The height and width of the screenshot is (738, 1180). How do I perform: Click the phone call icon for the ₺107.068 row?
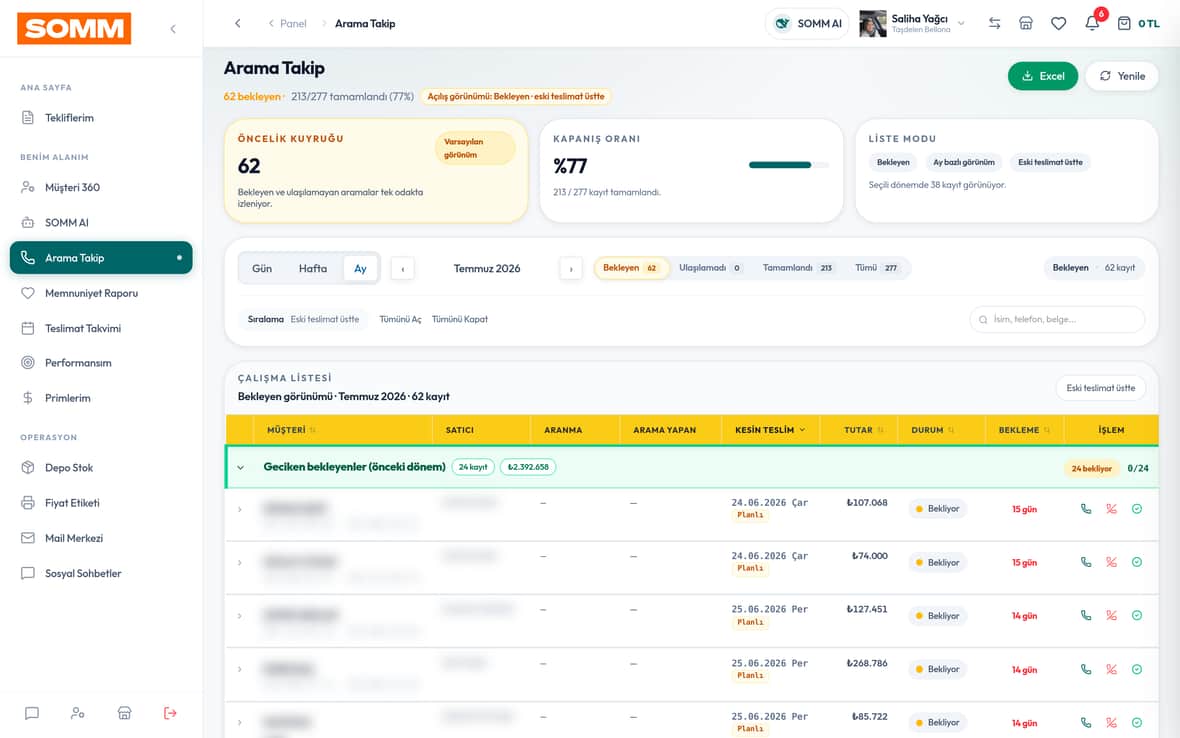click(1085, 509)
